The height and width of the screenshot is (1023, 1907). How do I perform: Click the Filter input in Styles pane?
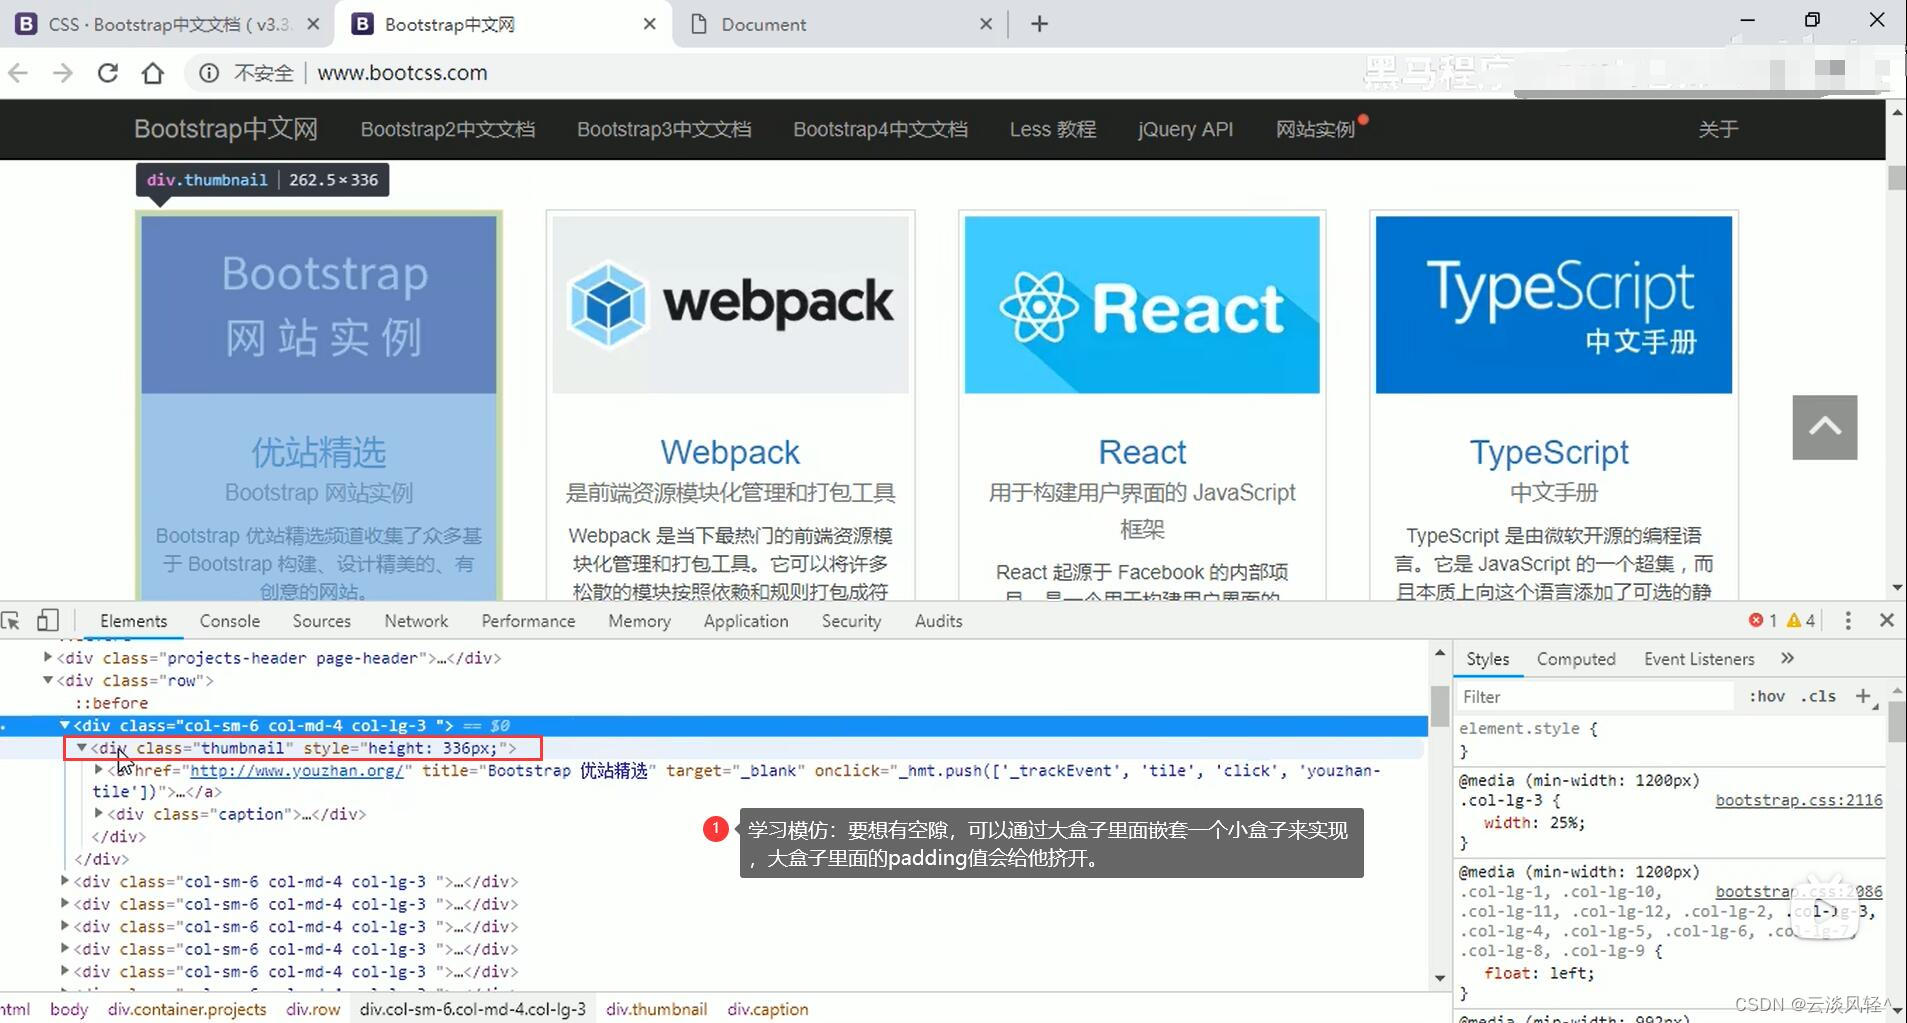pyautogui.click(x=1594, y=696)
